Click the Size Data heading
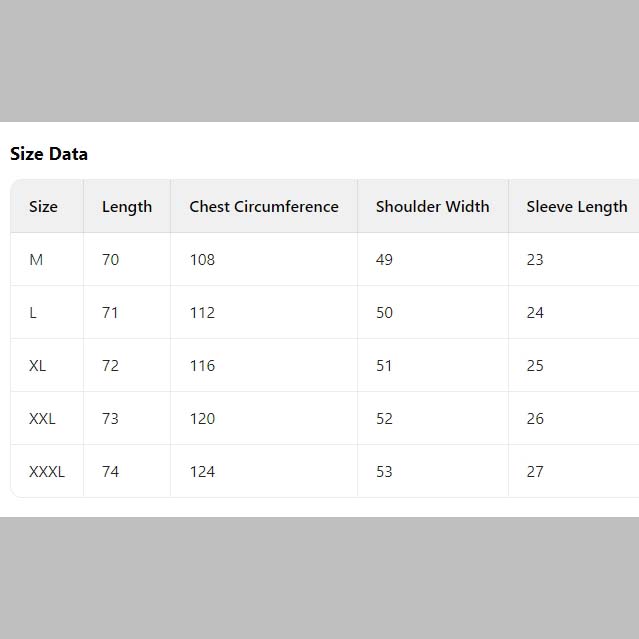The height and width of the screenshot is (639, 639). tap(49, 154)
